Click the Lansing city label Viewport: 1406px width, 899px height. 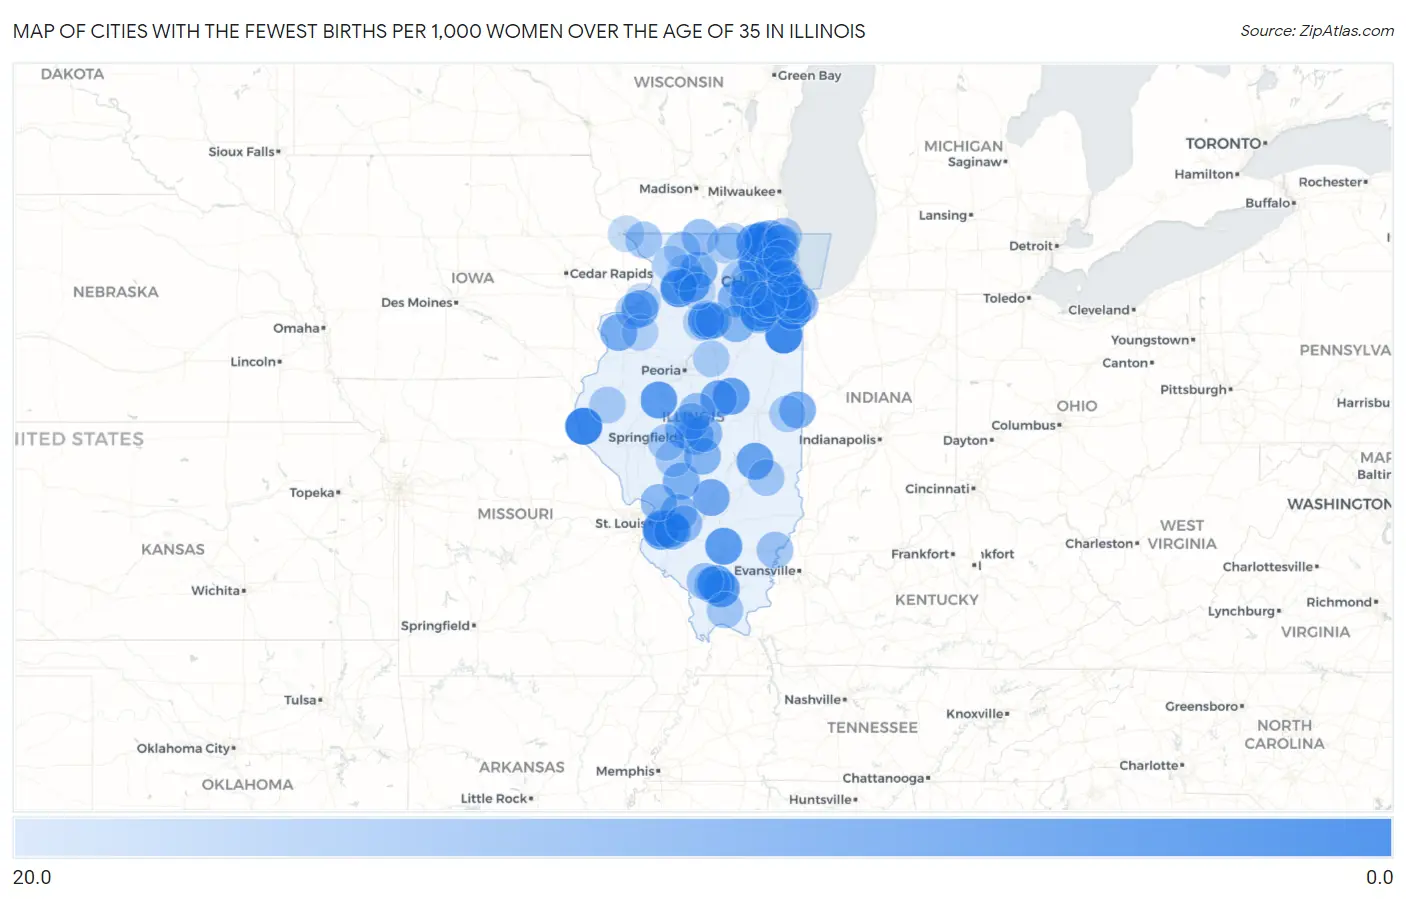(943, 215)
